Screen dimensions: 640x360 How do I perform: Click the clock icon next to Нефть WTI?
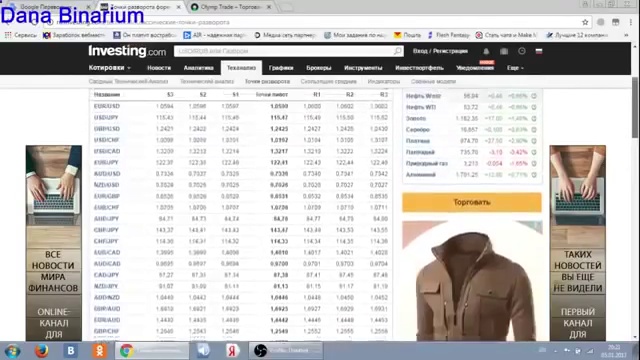tap(534, 107)
